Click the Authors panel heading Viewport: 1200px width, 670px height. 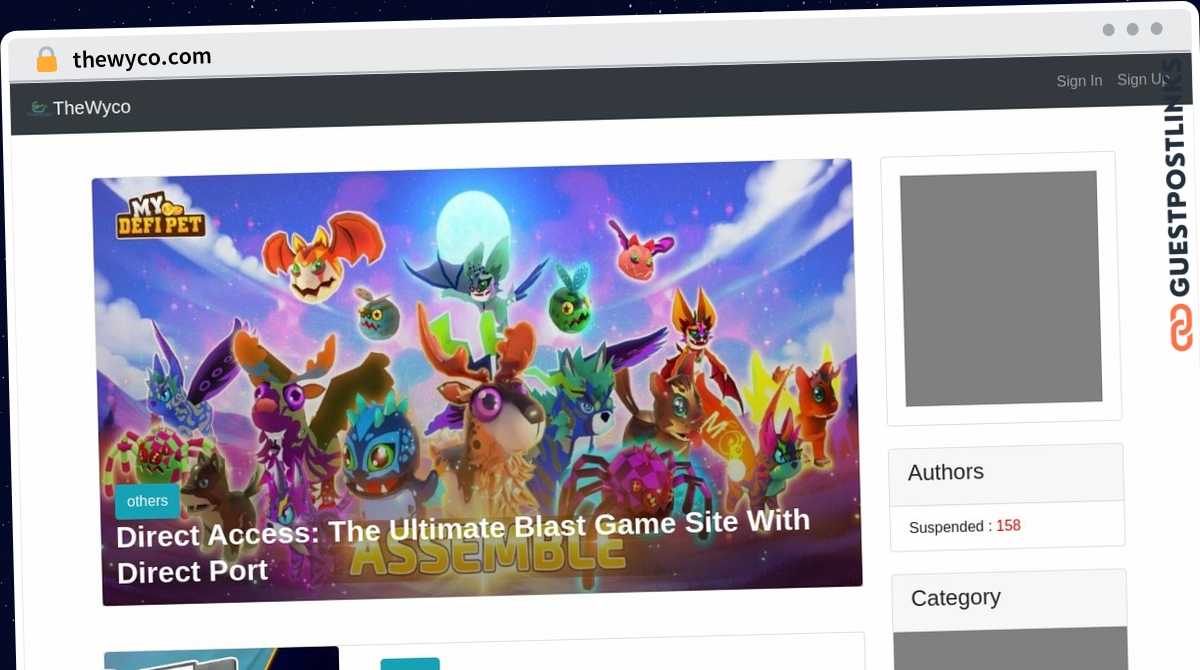point(946,472)
